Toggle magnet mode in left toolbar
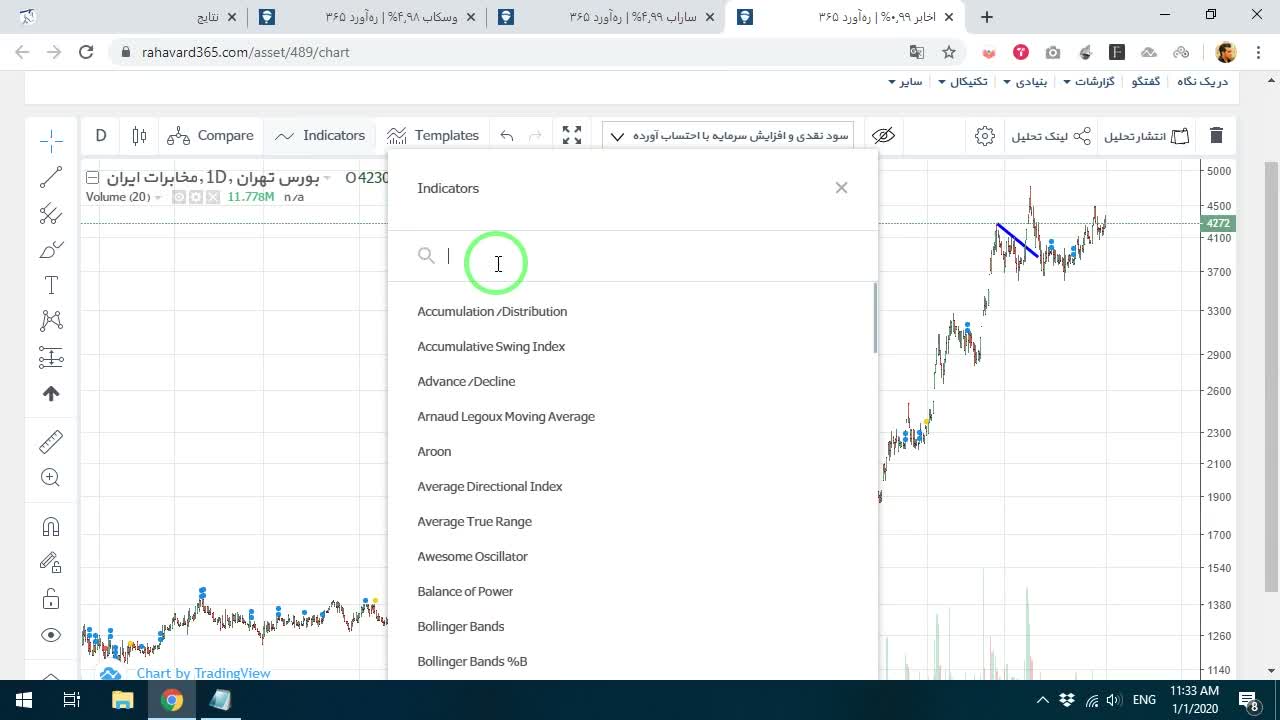 51,526
